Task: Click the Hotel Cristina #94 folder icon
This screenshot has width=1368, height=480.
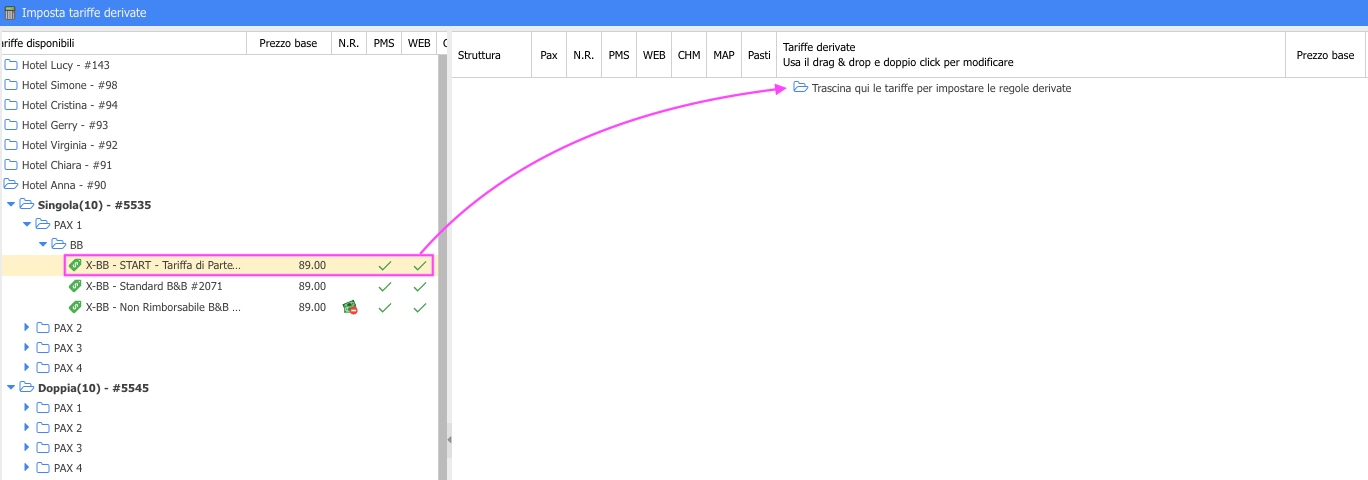Action: tap(11, 105)
